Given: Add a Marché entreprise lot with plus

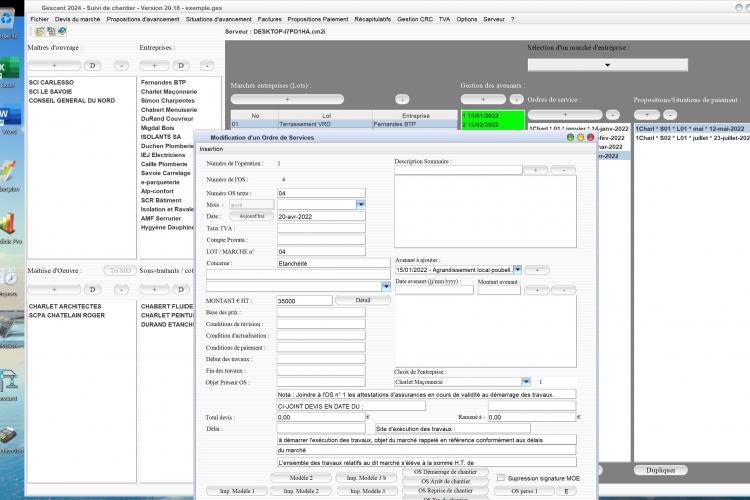Looking at the screenshot, I should tap(287, 99).
